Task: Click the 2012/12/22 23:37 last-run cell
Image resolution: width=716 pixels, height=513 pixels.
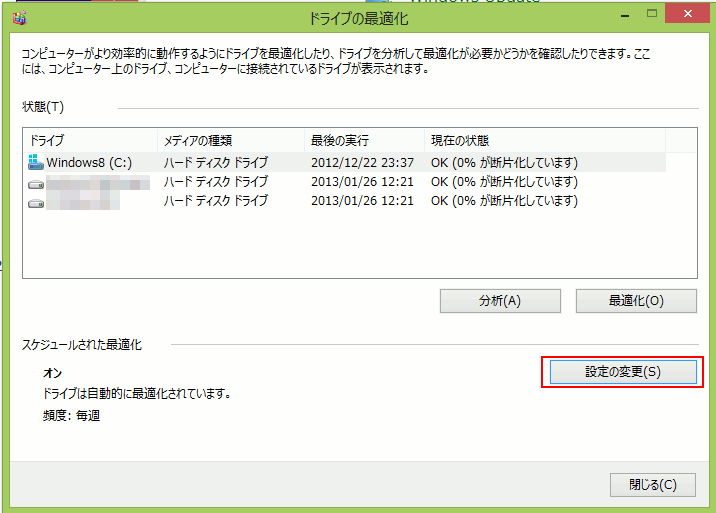Action: 362,162
